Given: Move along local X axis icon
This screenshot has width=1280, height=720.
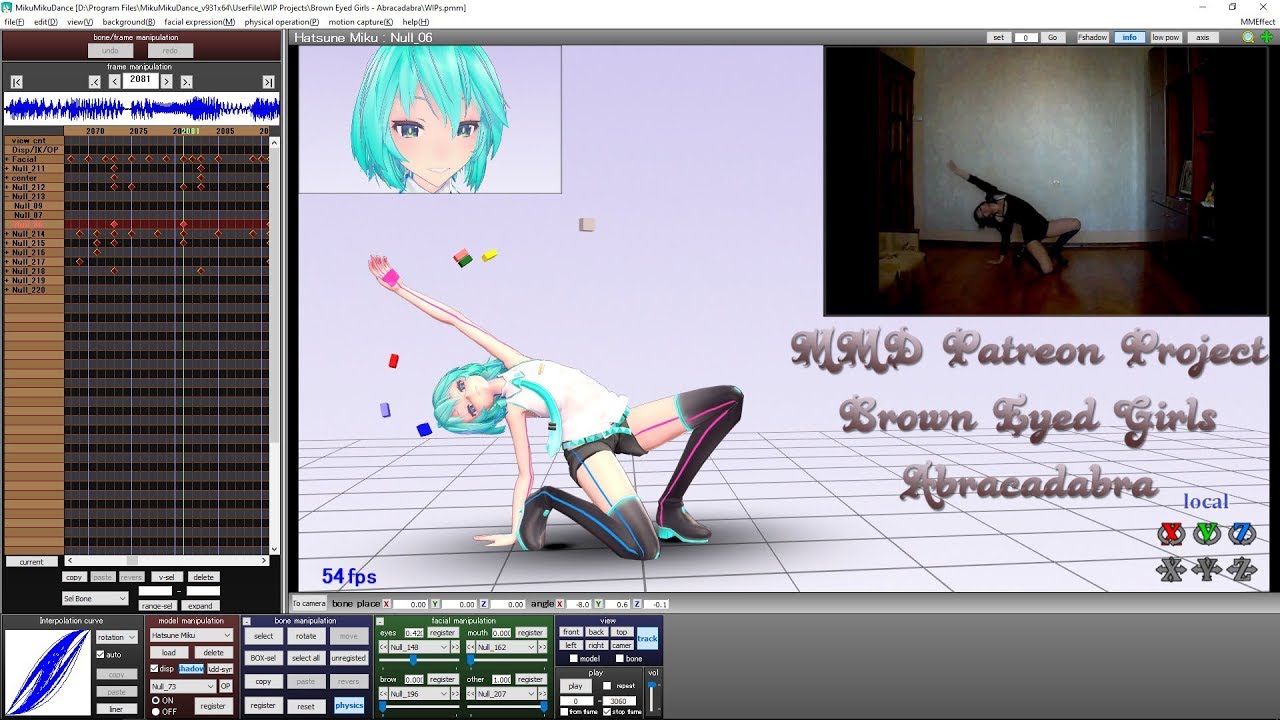Looking at the screenshot, I should 1171,569.
